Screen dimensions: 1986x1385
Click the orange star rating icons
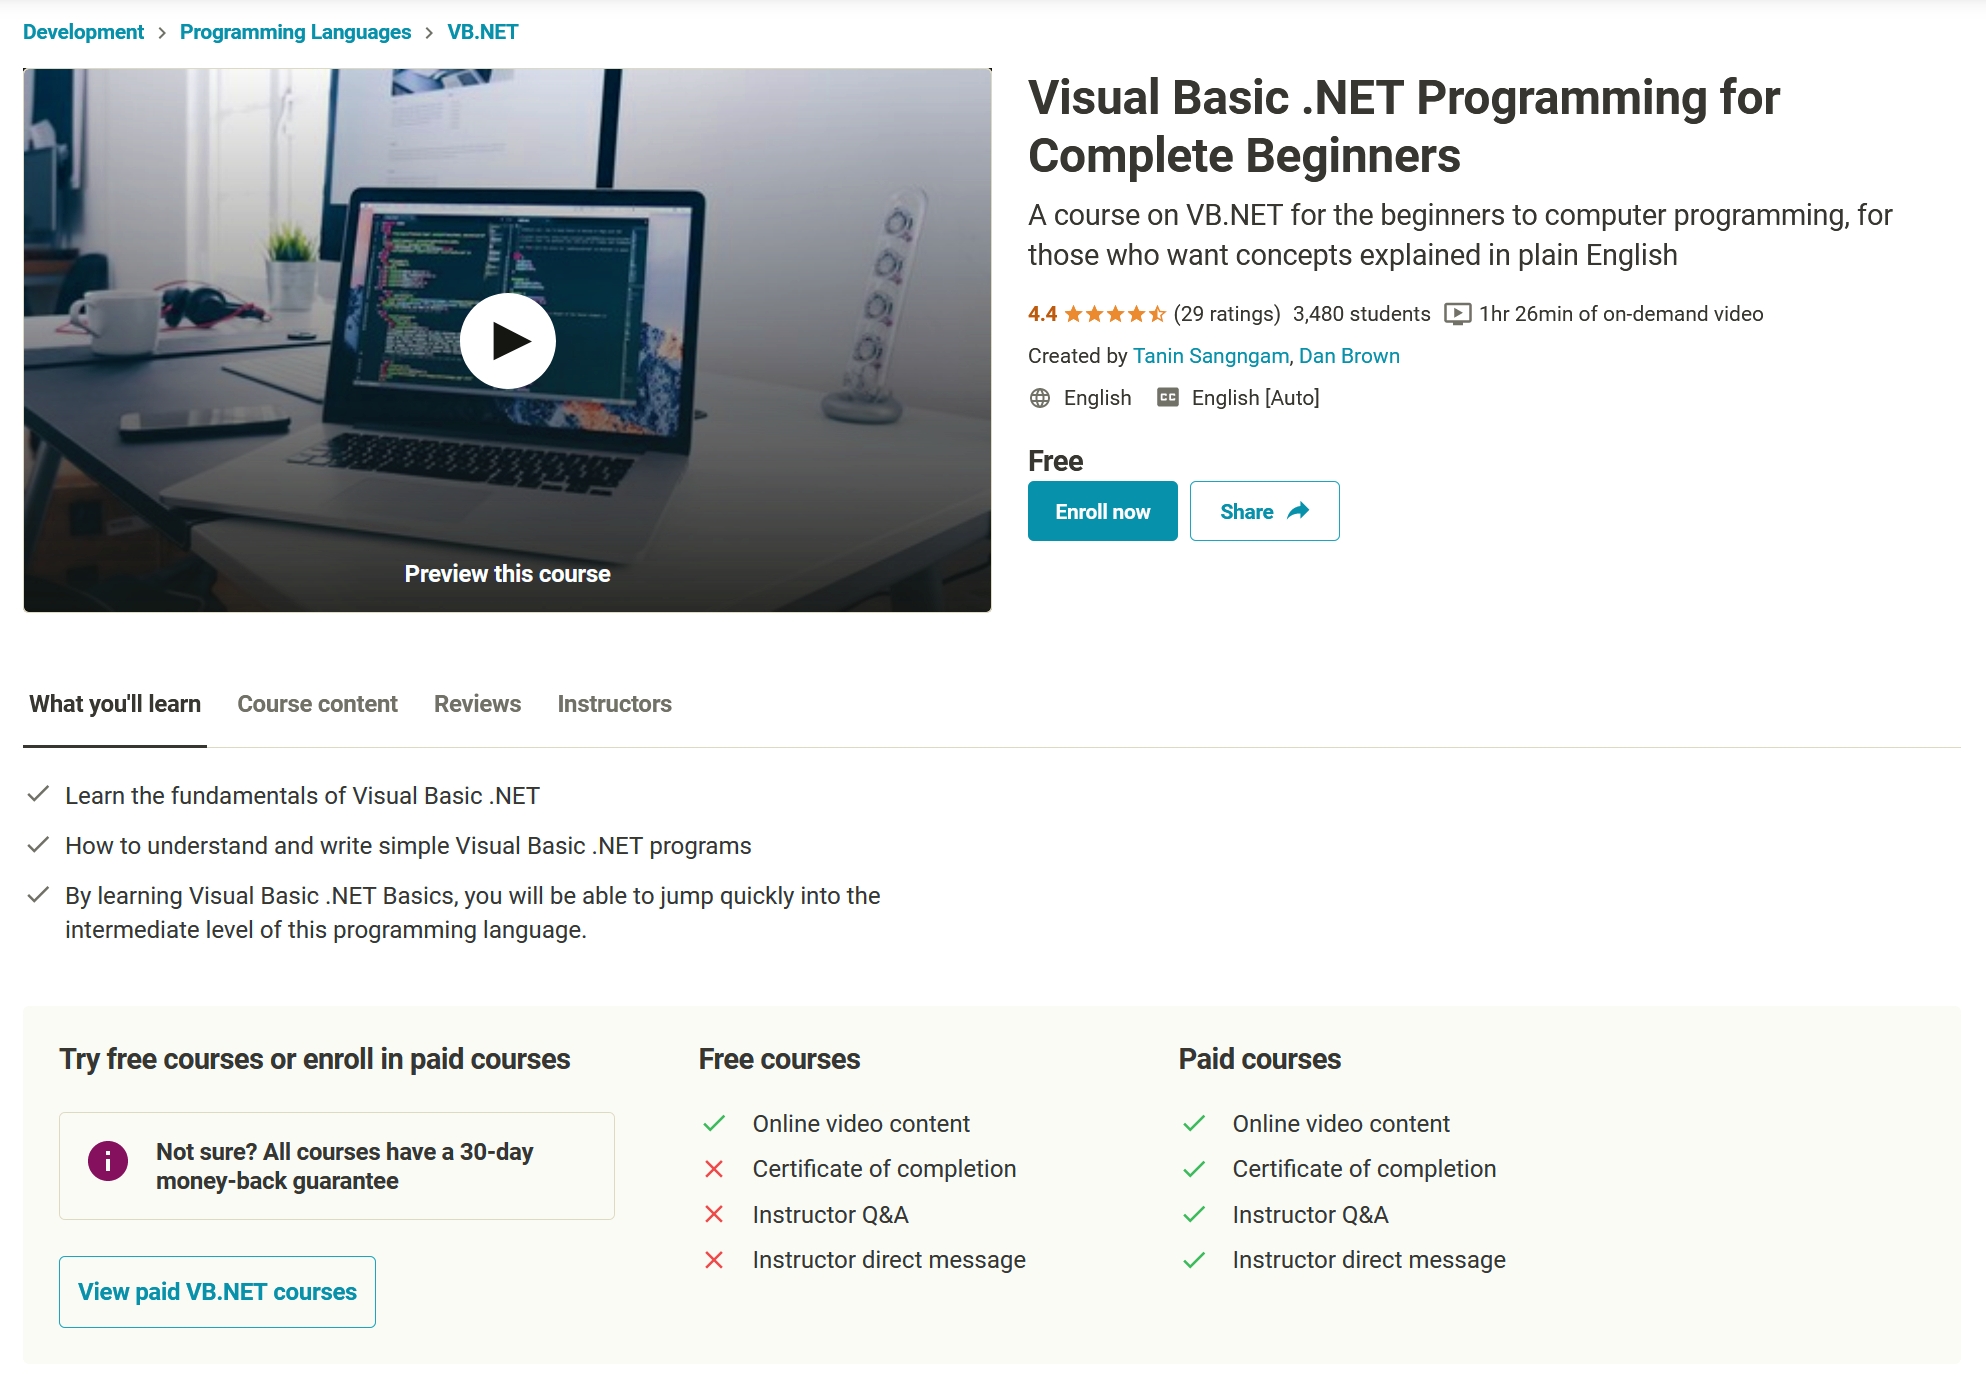pyautogui.click(x=1114, y=313)
